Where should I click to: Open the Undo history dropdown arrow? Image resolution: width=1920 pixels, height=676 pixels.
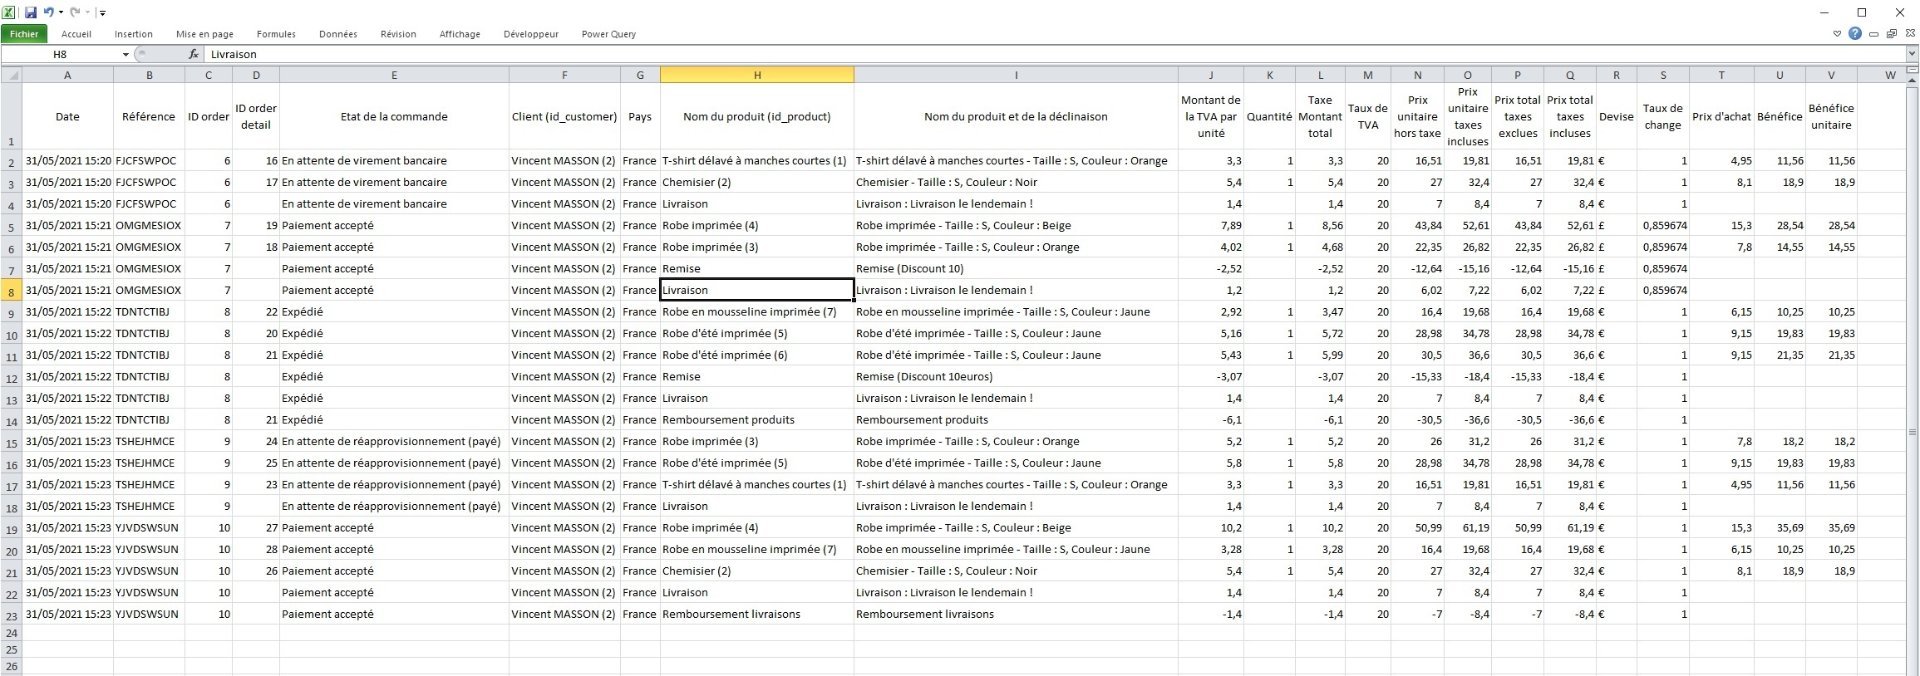pyautogui.click(x=61, y=13)
